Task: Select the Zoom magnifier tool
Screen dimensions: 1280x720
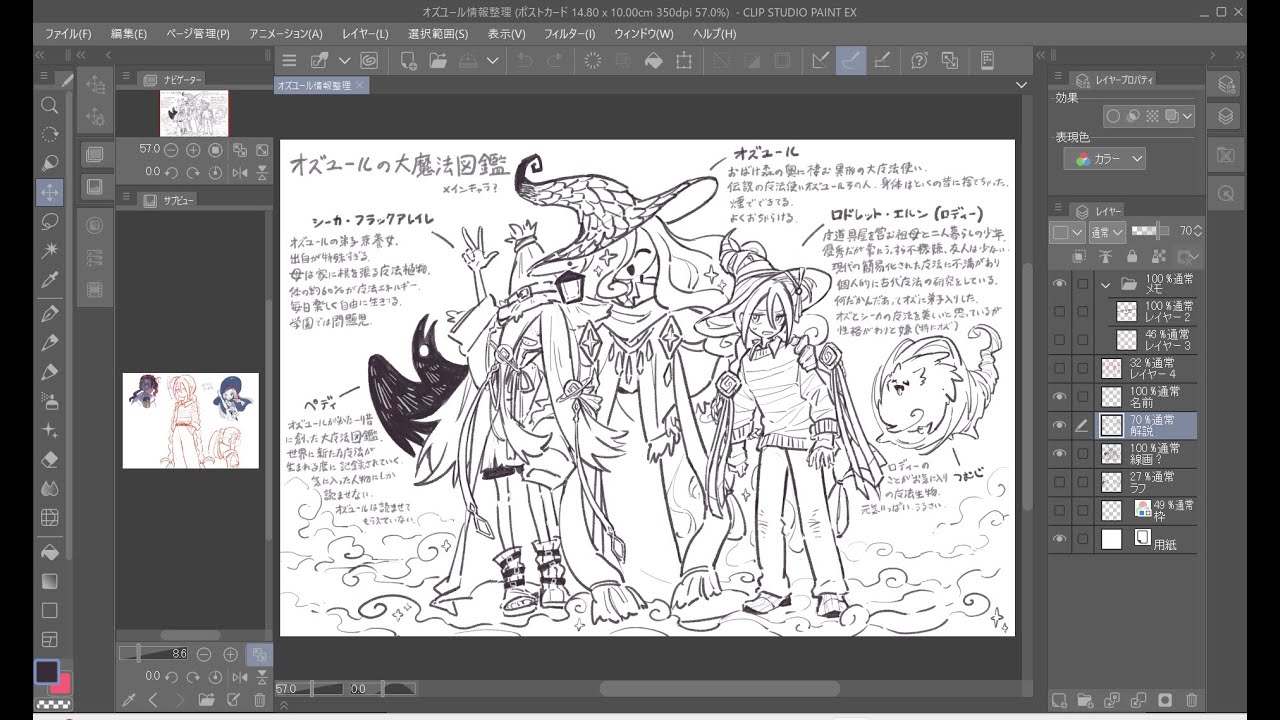Action: (x=49, y=105)
